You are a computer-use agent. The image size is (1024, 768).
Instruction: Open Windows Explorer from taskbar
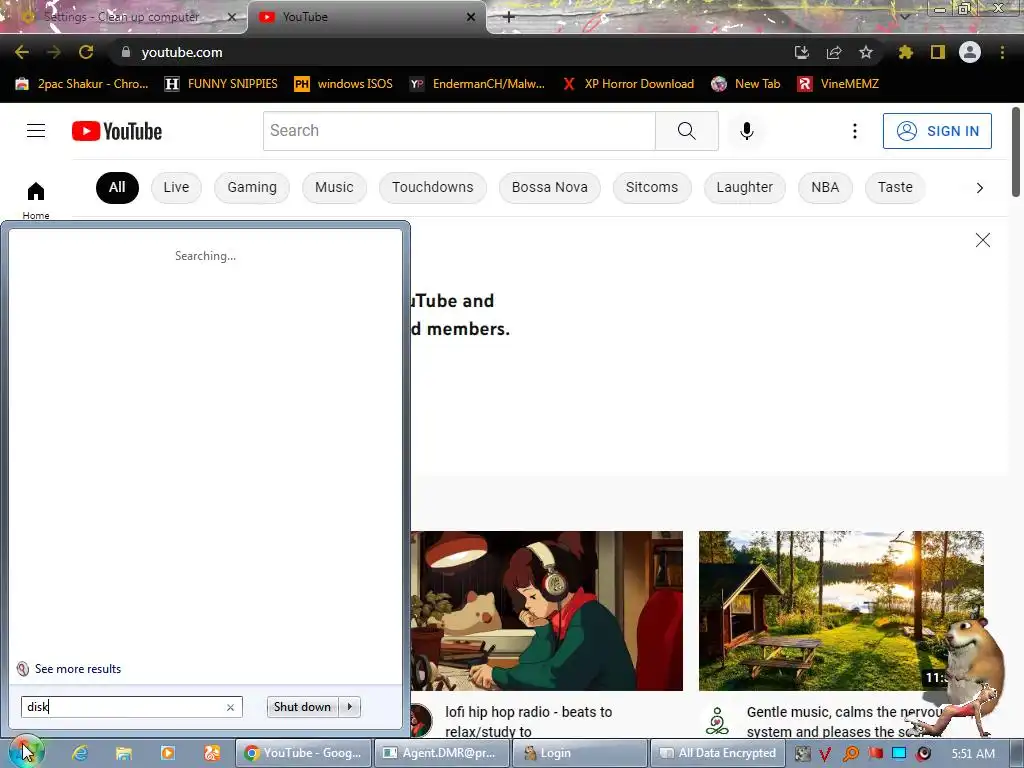tap(123, 753)
